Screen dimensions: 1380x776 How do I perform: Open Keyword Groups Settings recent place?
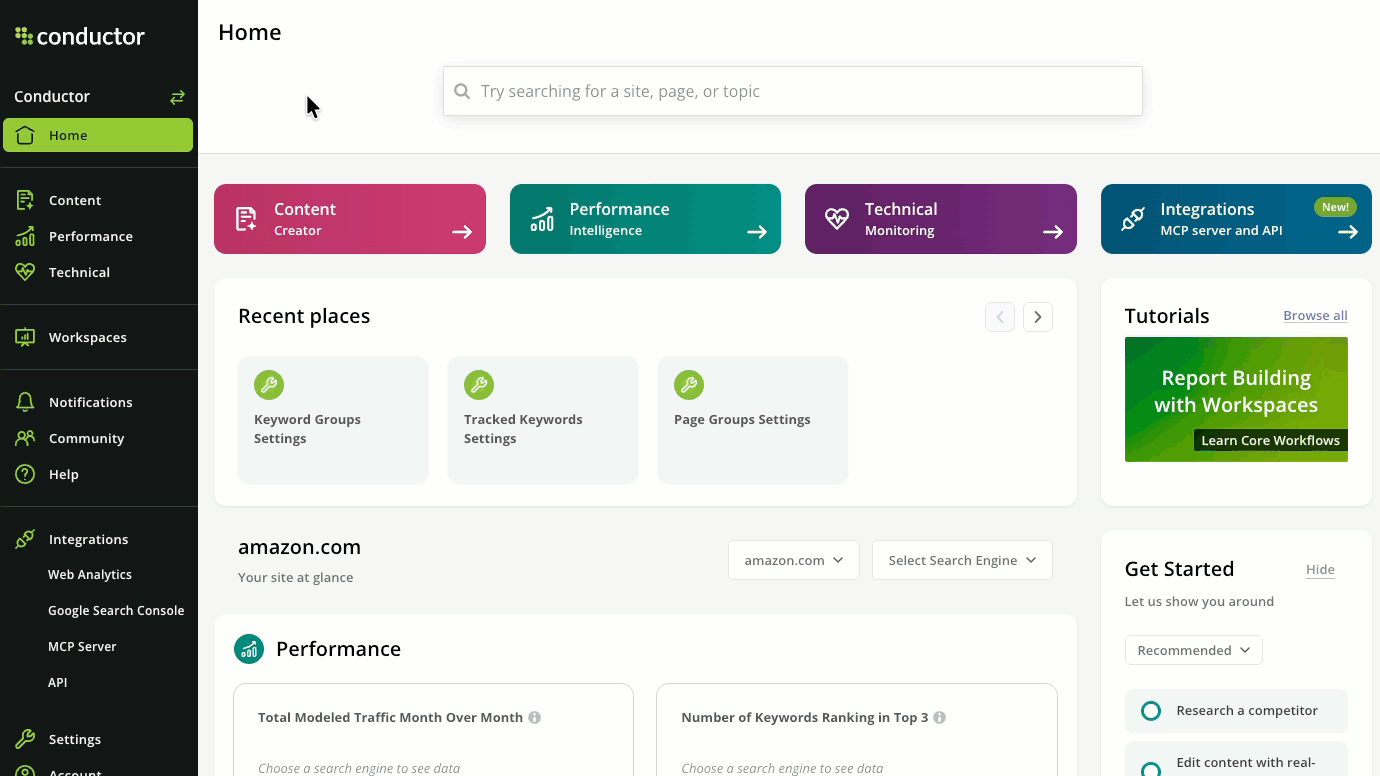pyautogui.click(x=333, y=420)
